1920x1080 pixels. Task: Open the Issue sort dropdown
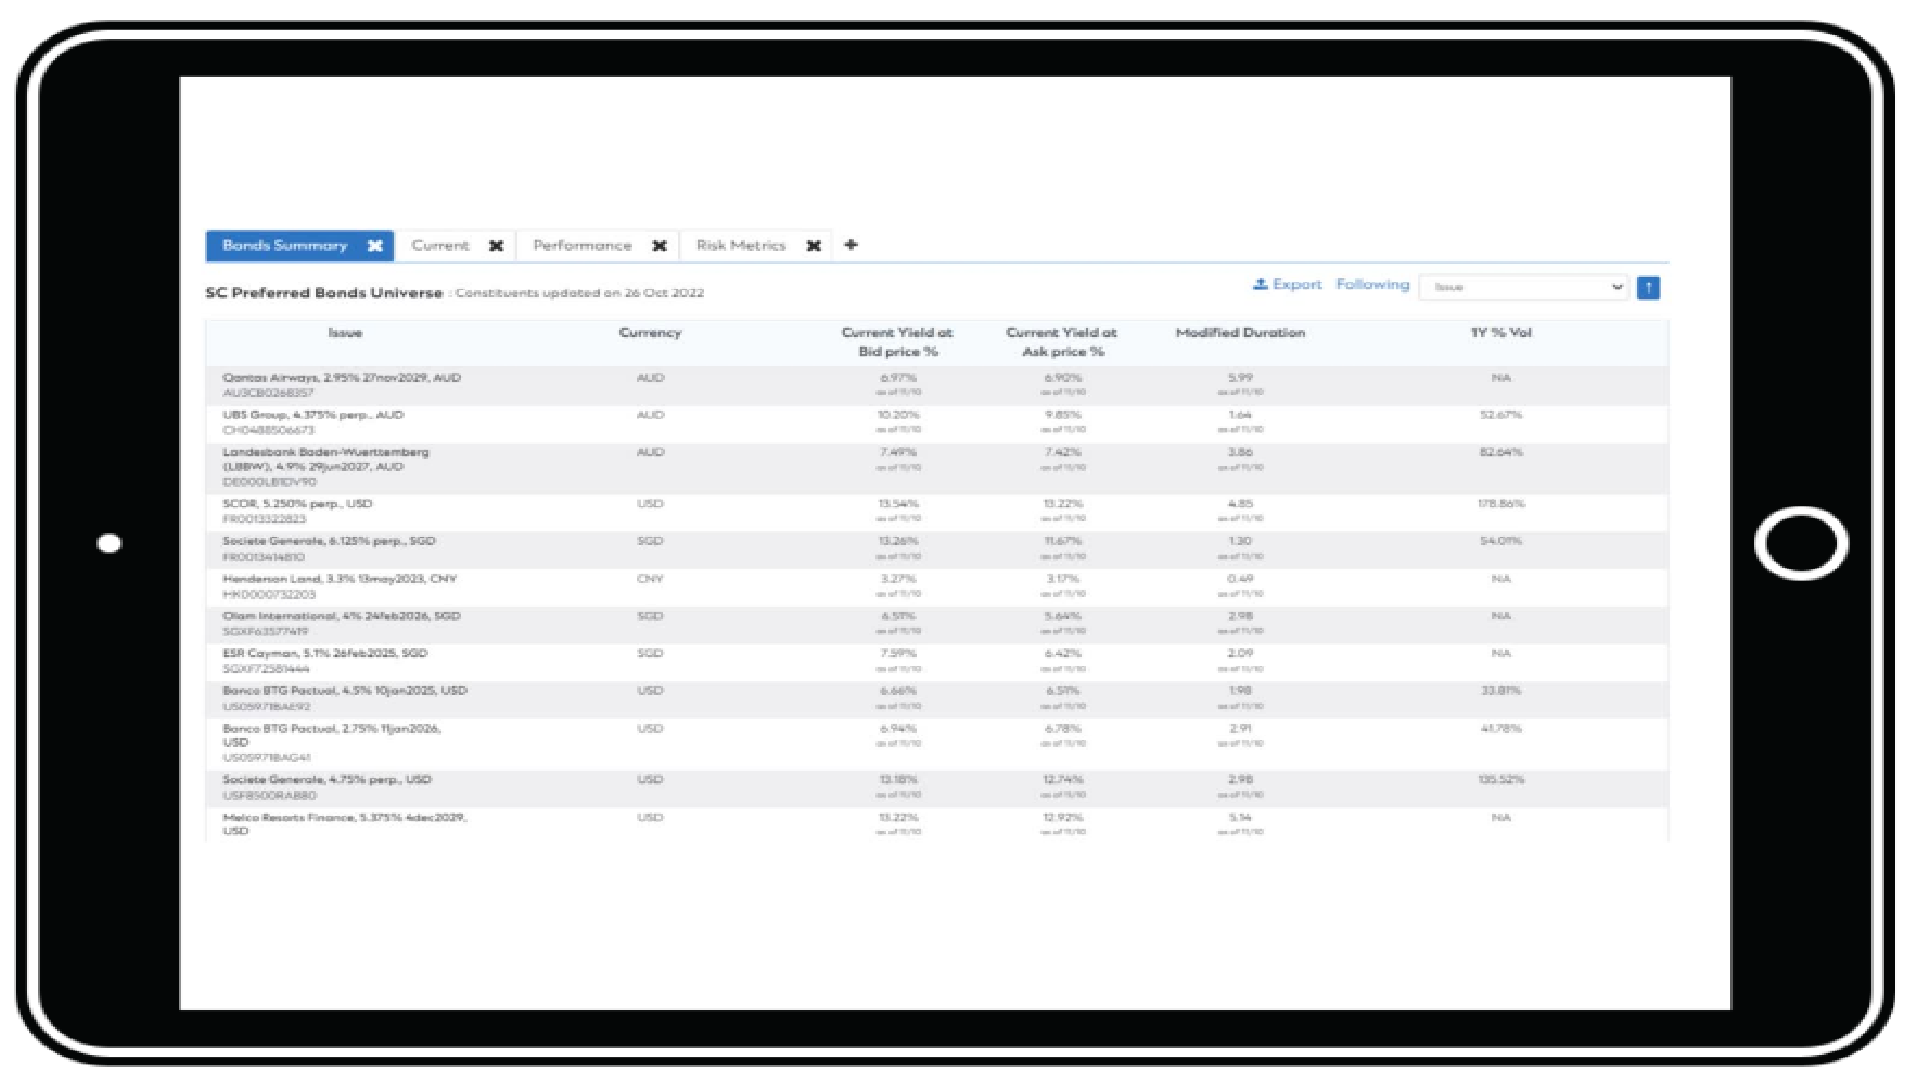coord(1523,288)
